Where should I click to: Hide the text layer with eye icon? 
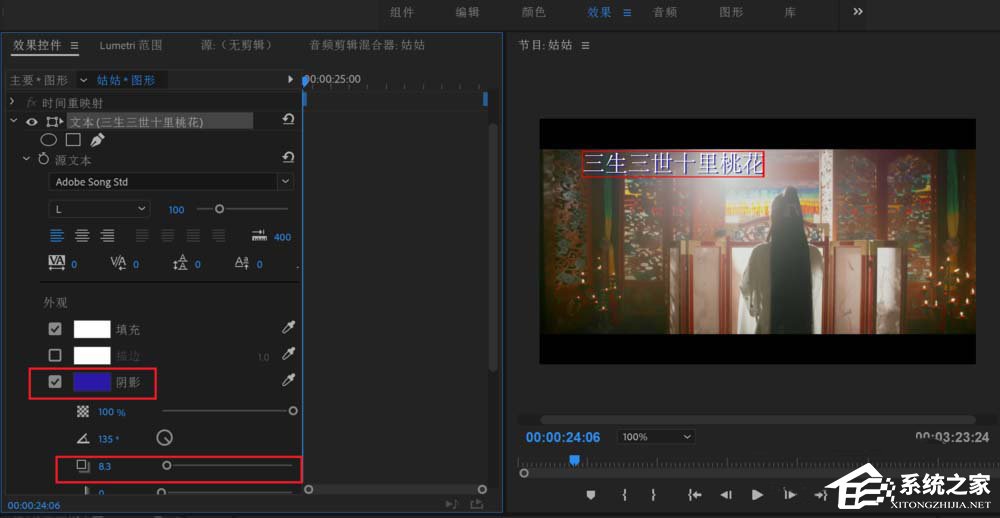pyautogui.click(x=32, y=122)
